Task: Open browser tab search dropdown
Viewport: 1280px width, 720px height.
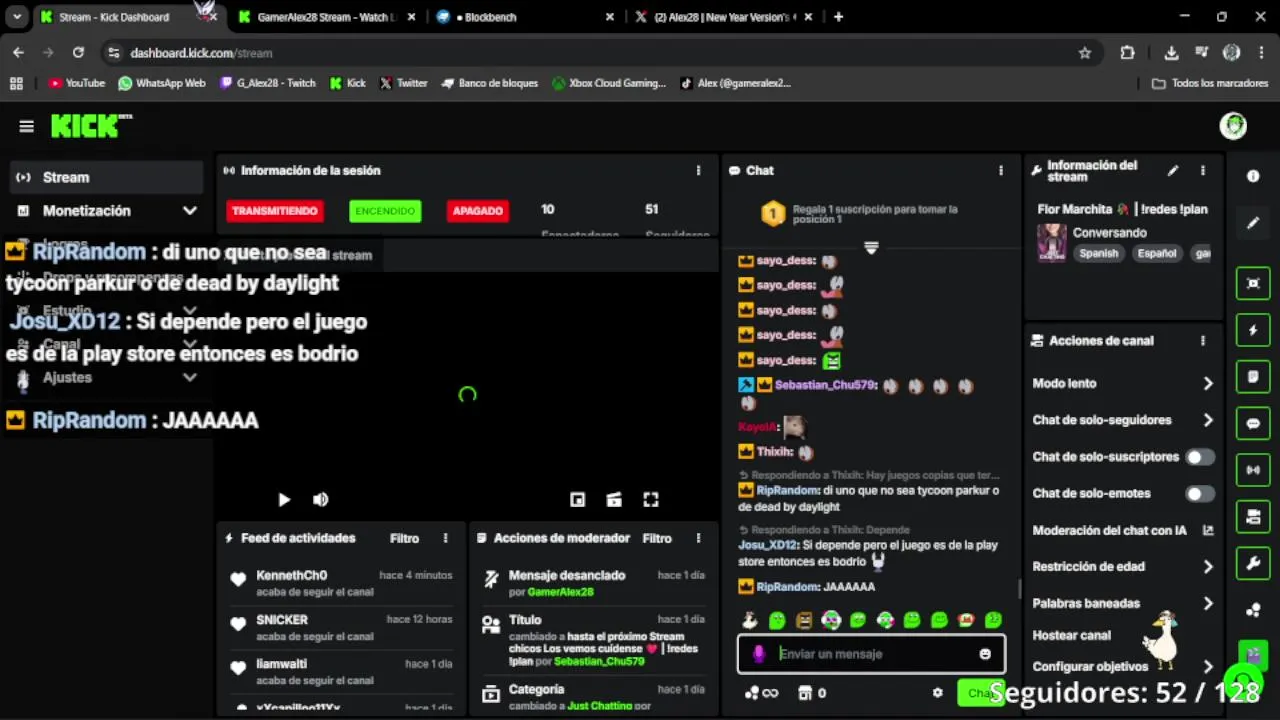Action: (x=17, y=17)
